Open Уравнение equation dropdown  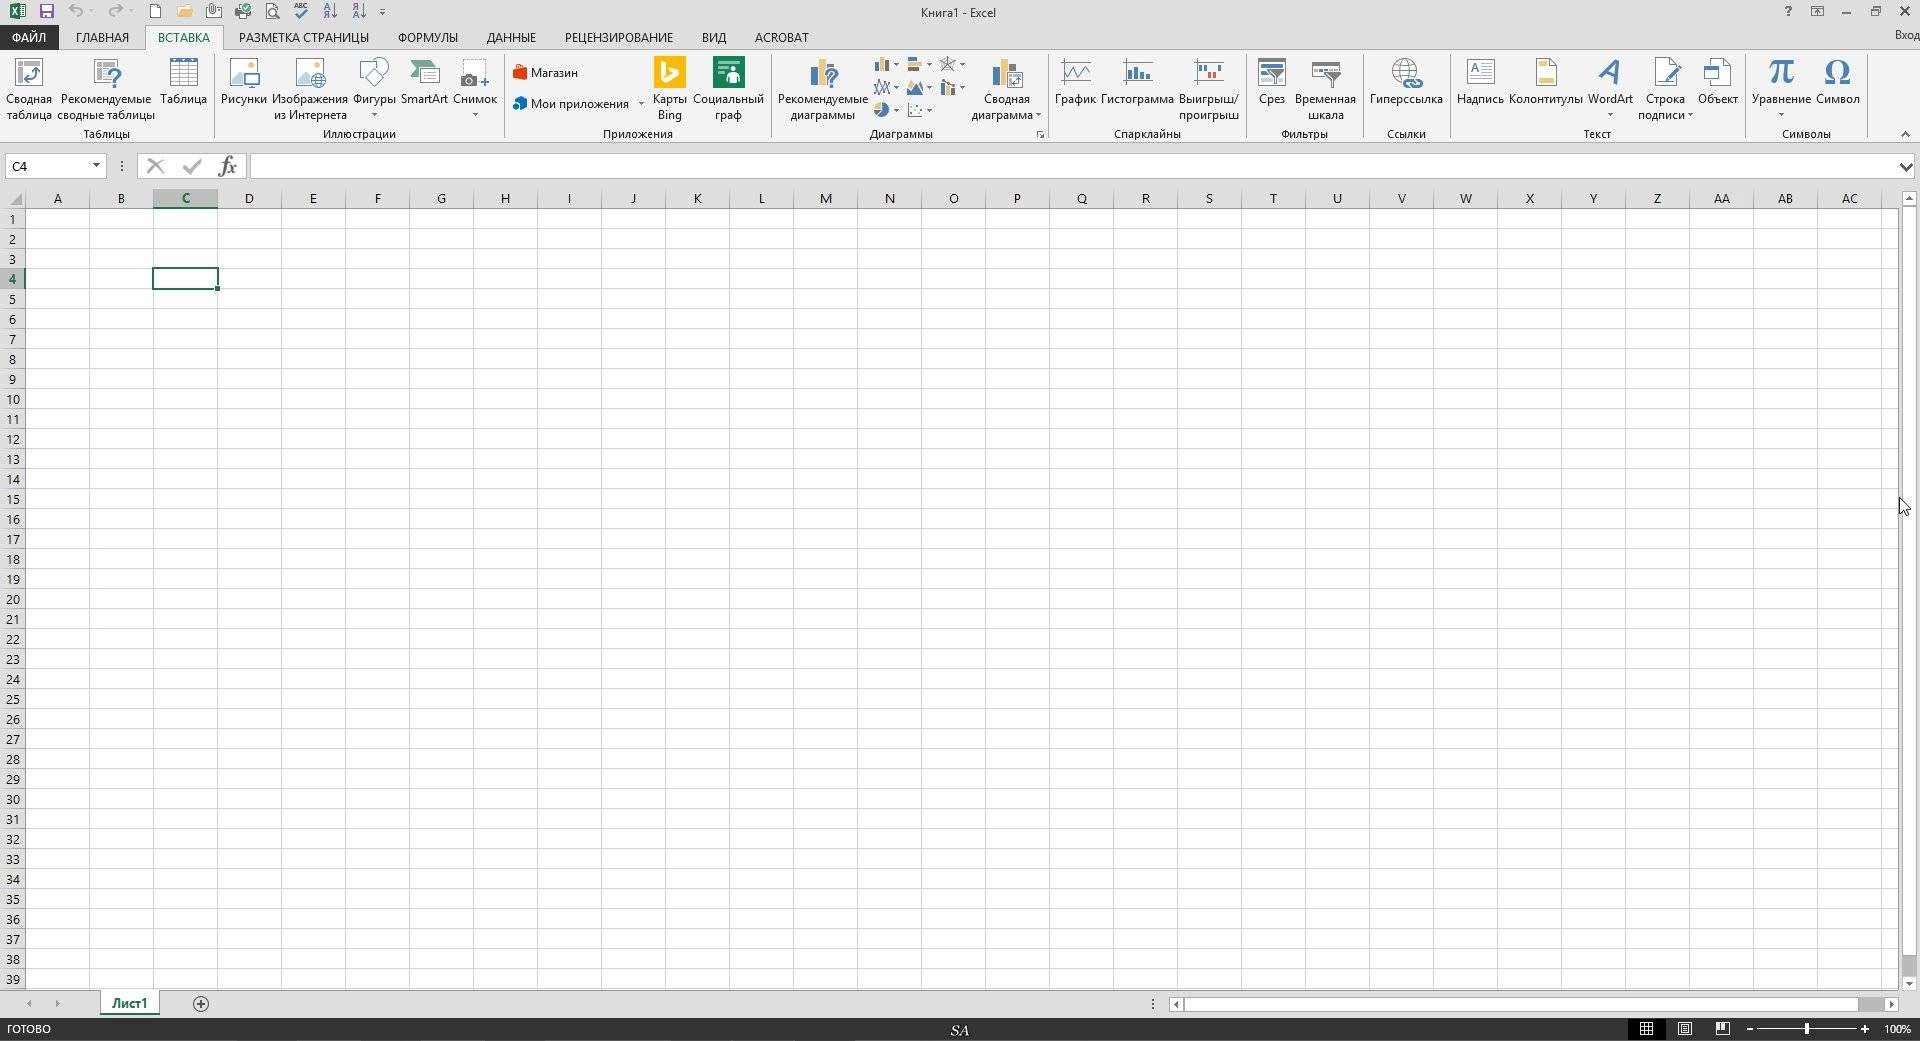click(x=1781, y=114)
